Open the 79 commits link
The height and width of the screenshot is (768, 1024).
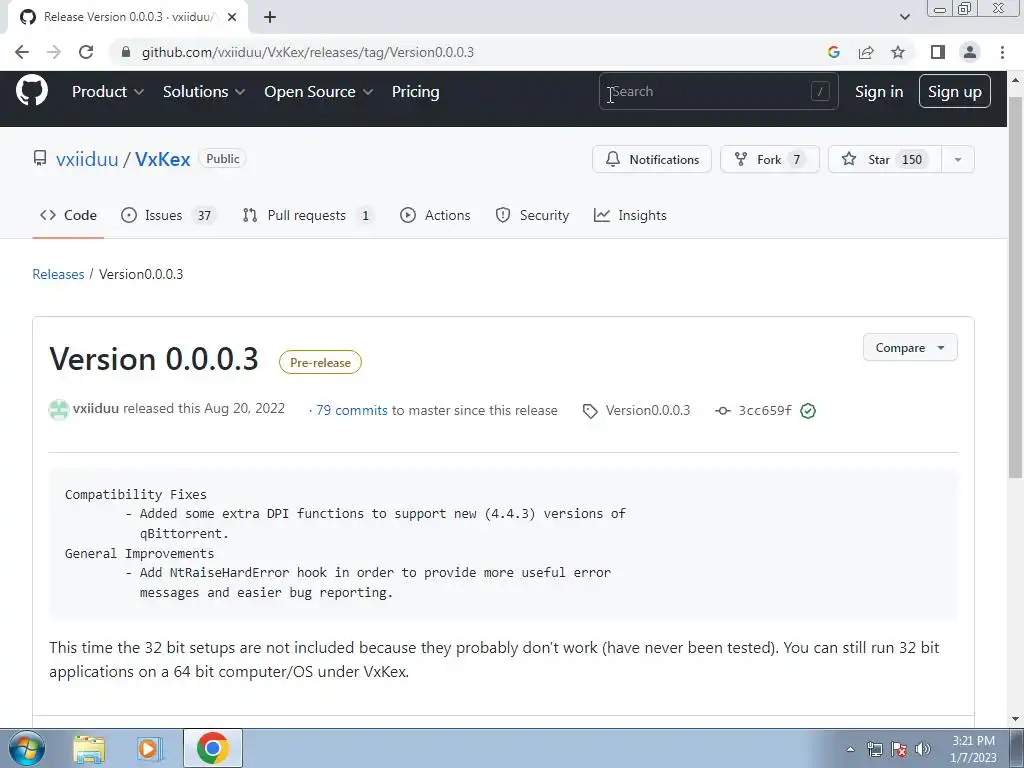(351, 410)
